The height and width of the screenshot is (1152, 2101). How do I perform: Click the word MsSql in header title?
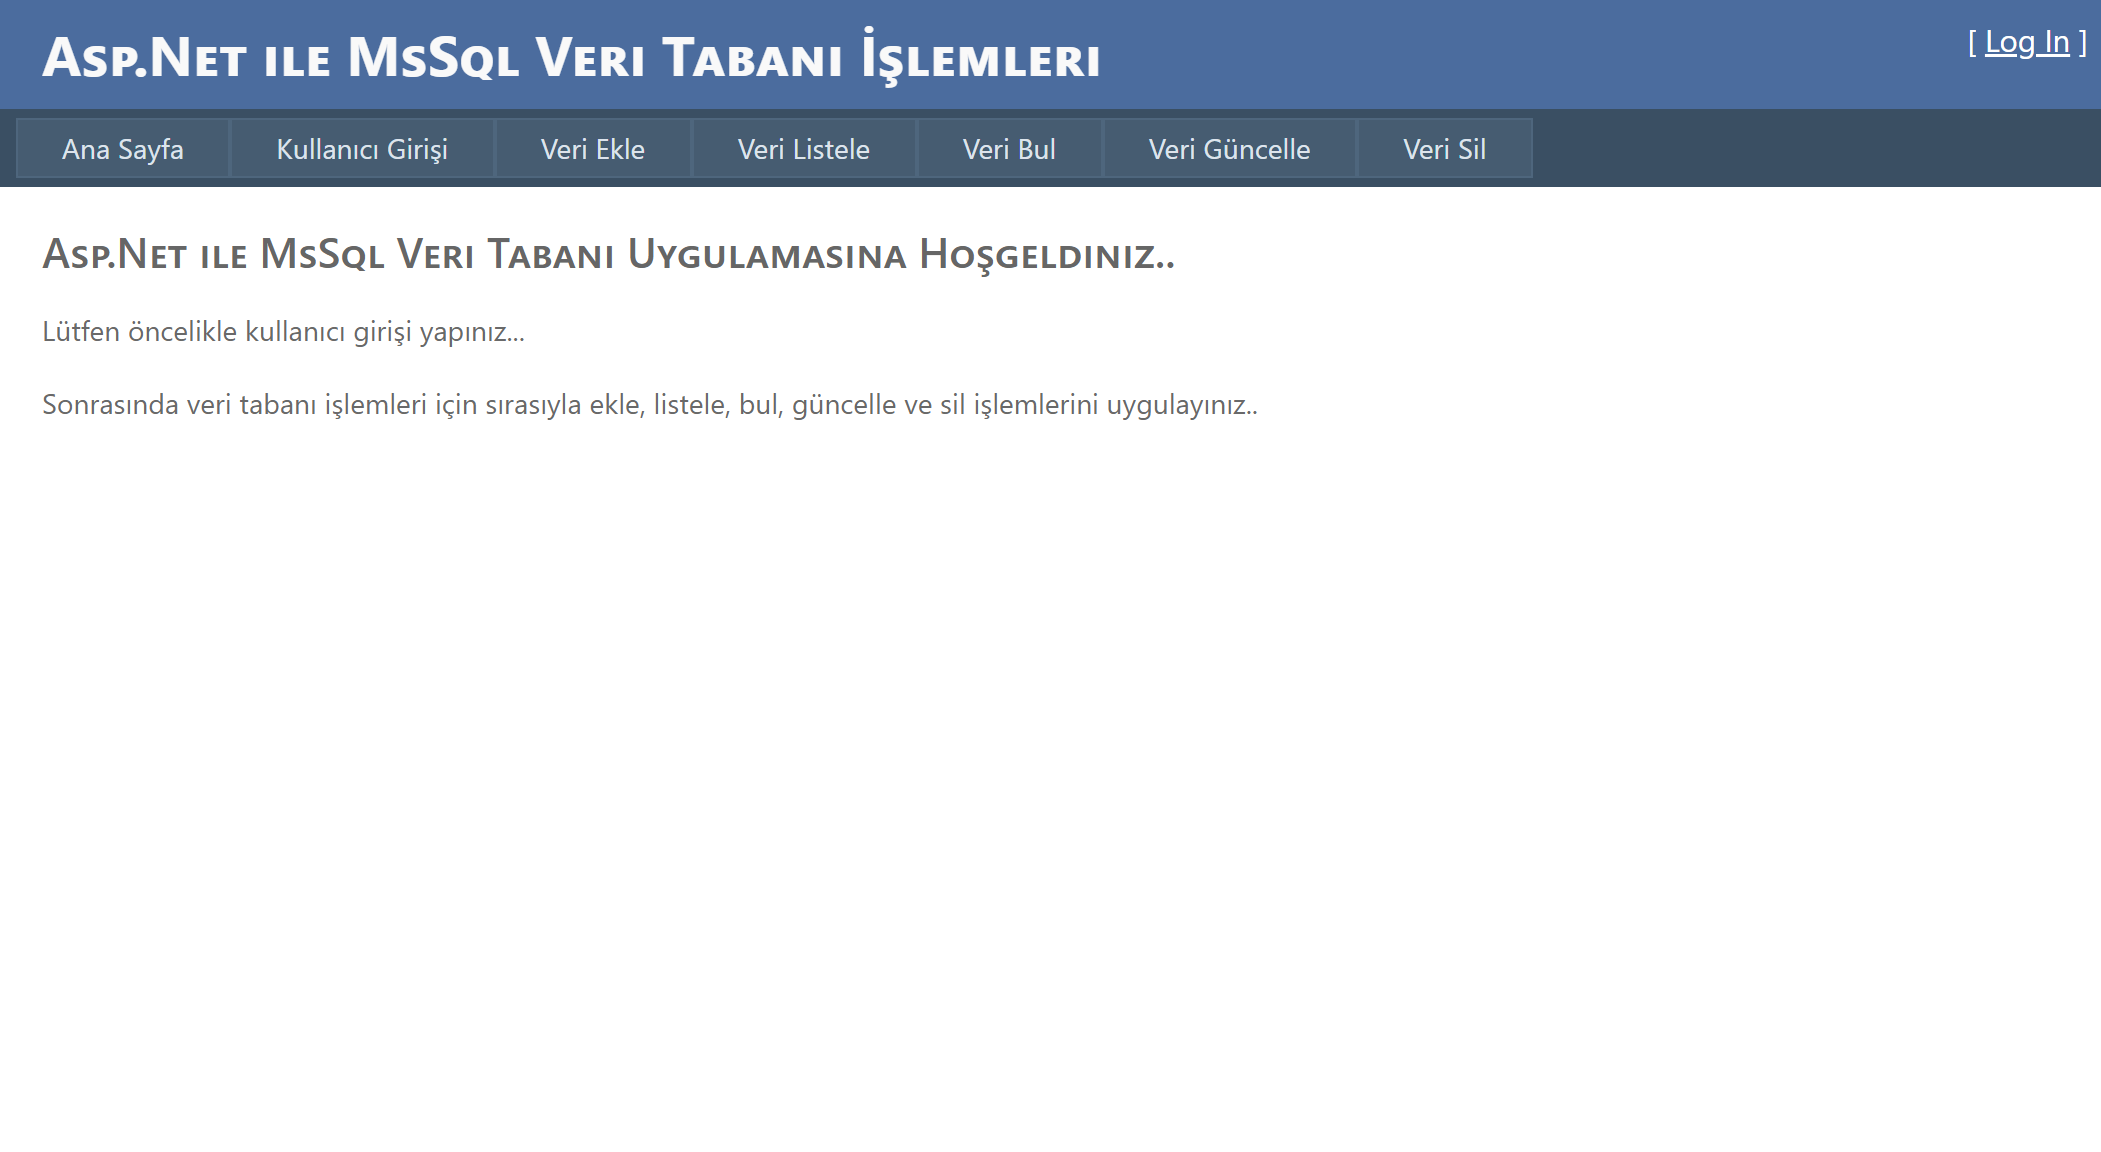[x=433, y=58]
